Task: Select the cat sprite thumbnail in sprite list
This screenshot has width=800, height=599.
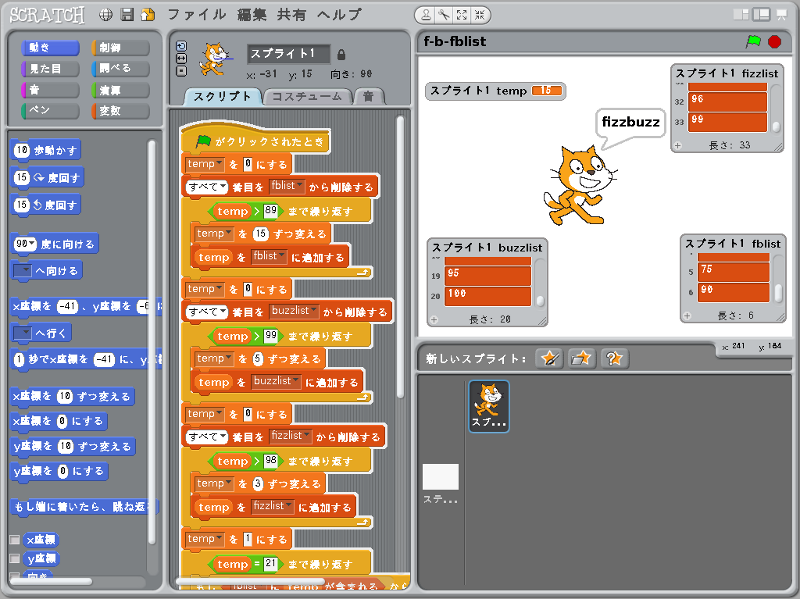Action: (x=489, y=406)
